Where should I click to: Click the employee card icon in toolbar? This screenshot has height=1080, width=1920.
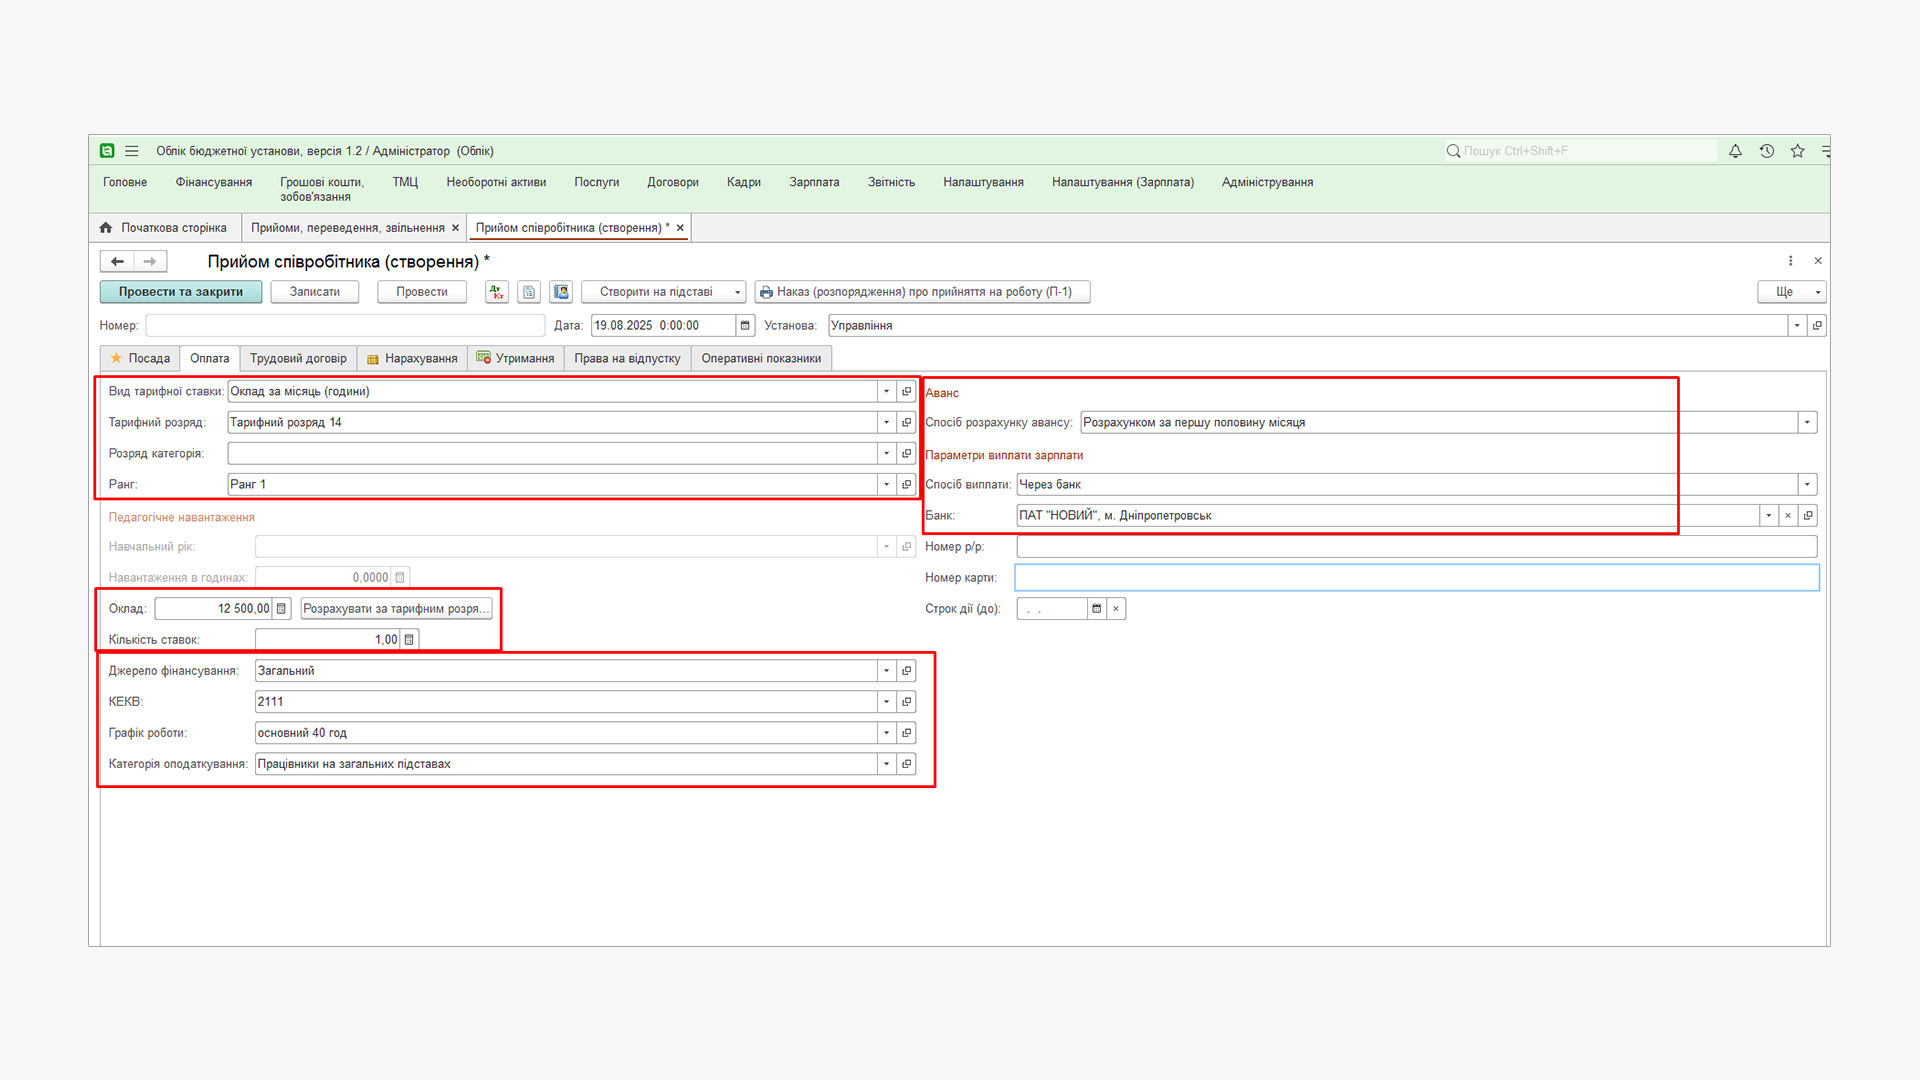[561, 292]
